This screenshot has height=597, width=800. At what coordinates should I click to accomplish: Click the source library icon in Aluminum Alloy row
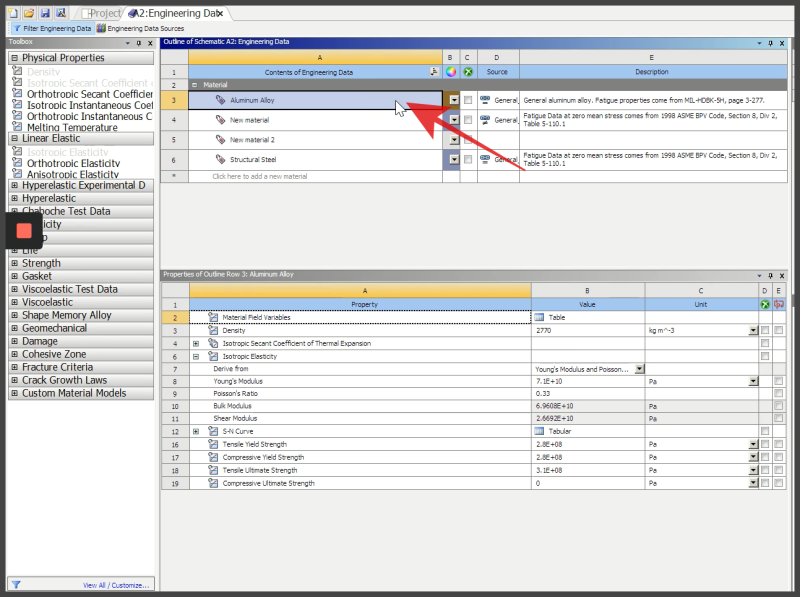point(485,100)
